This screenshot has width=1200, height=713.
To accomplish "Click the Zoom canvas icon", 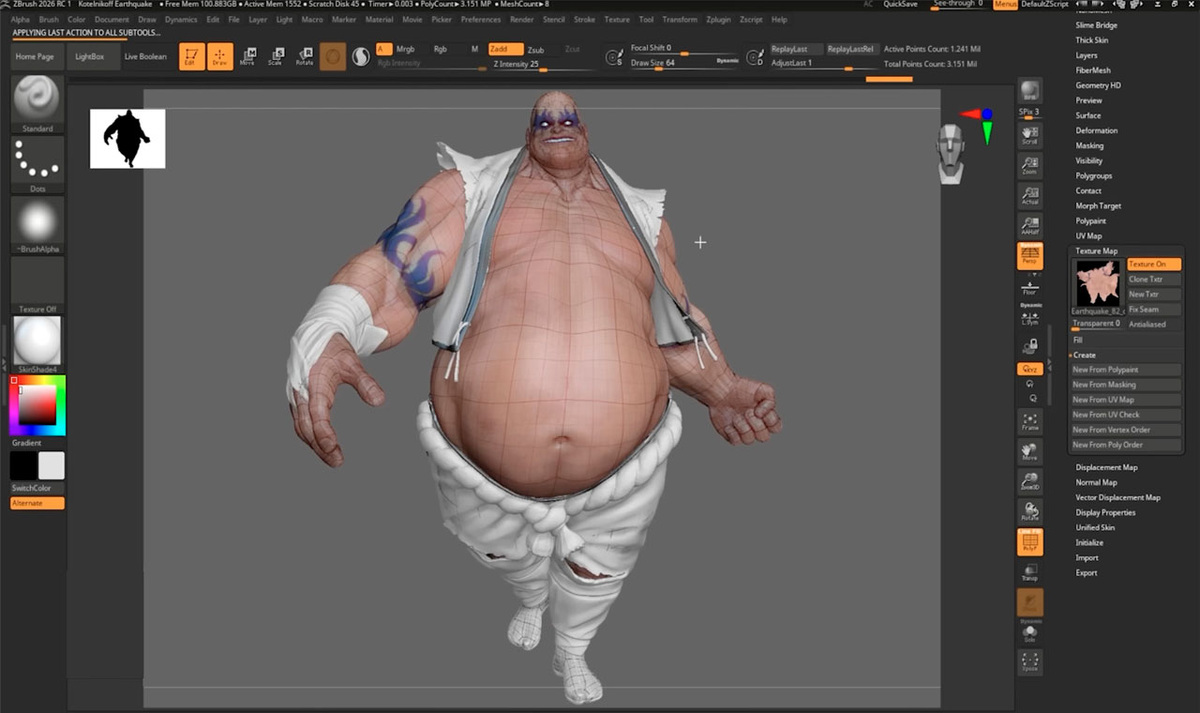I will click(1030, 165).
